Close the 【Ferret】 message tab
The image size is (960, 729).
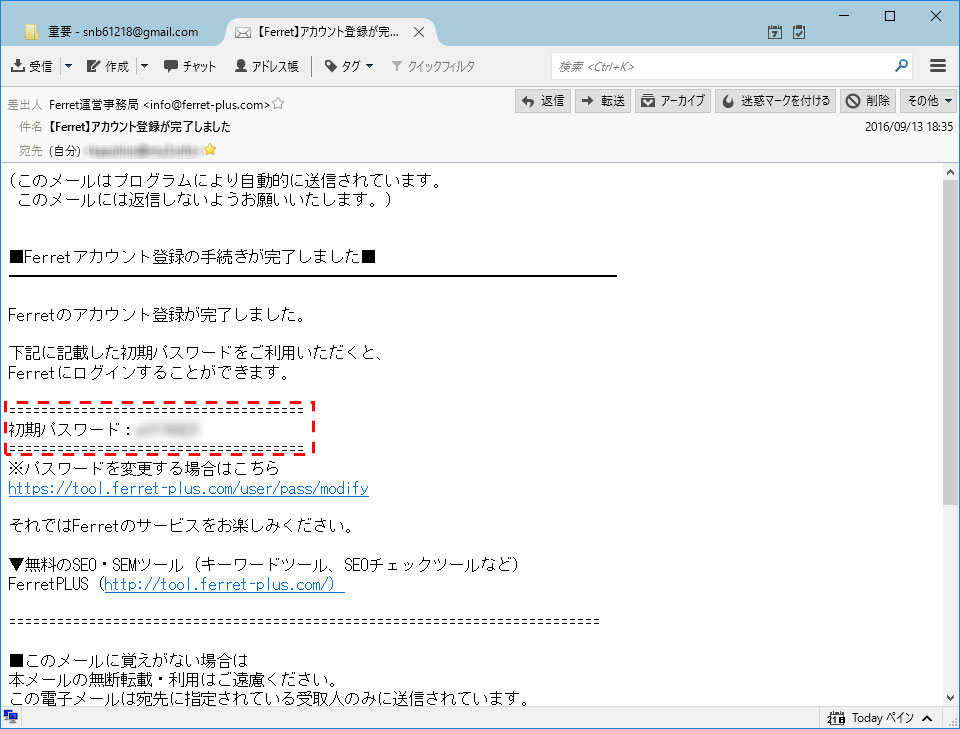(419, 32)
